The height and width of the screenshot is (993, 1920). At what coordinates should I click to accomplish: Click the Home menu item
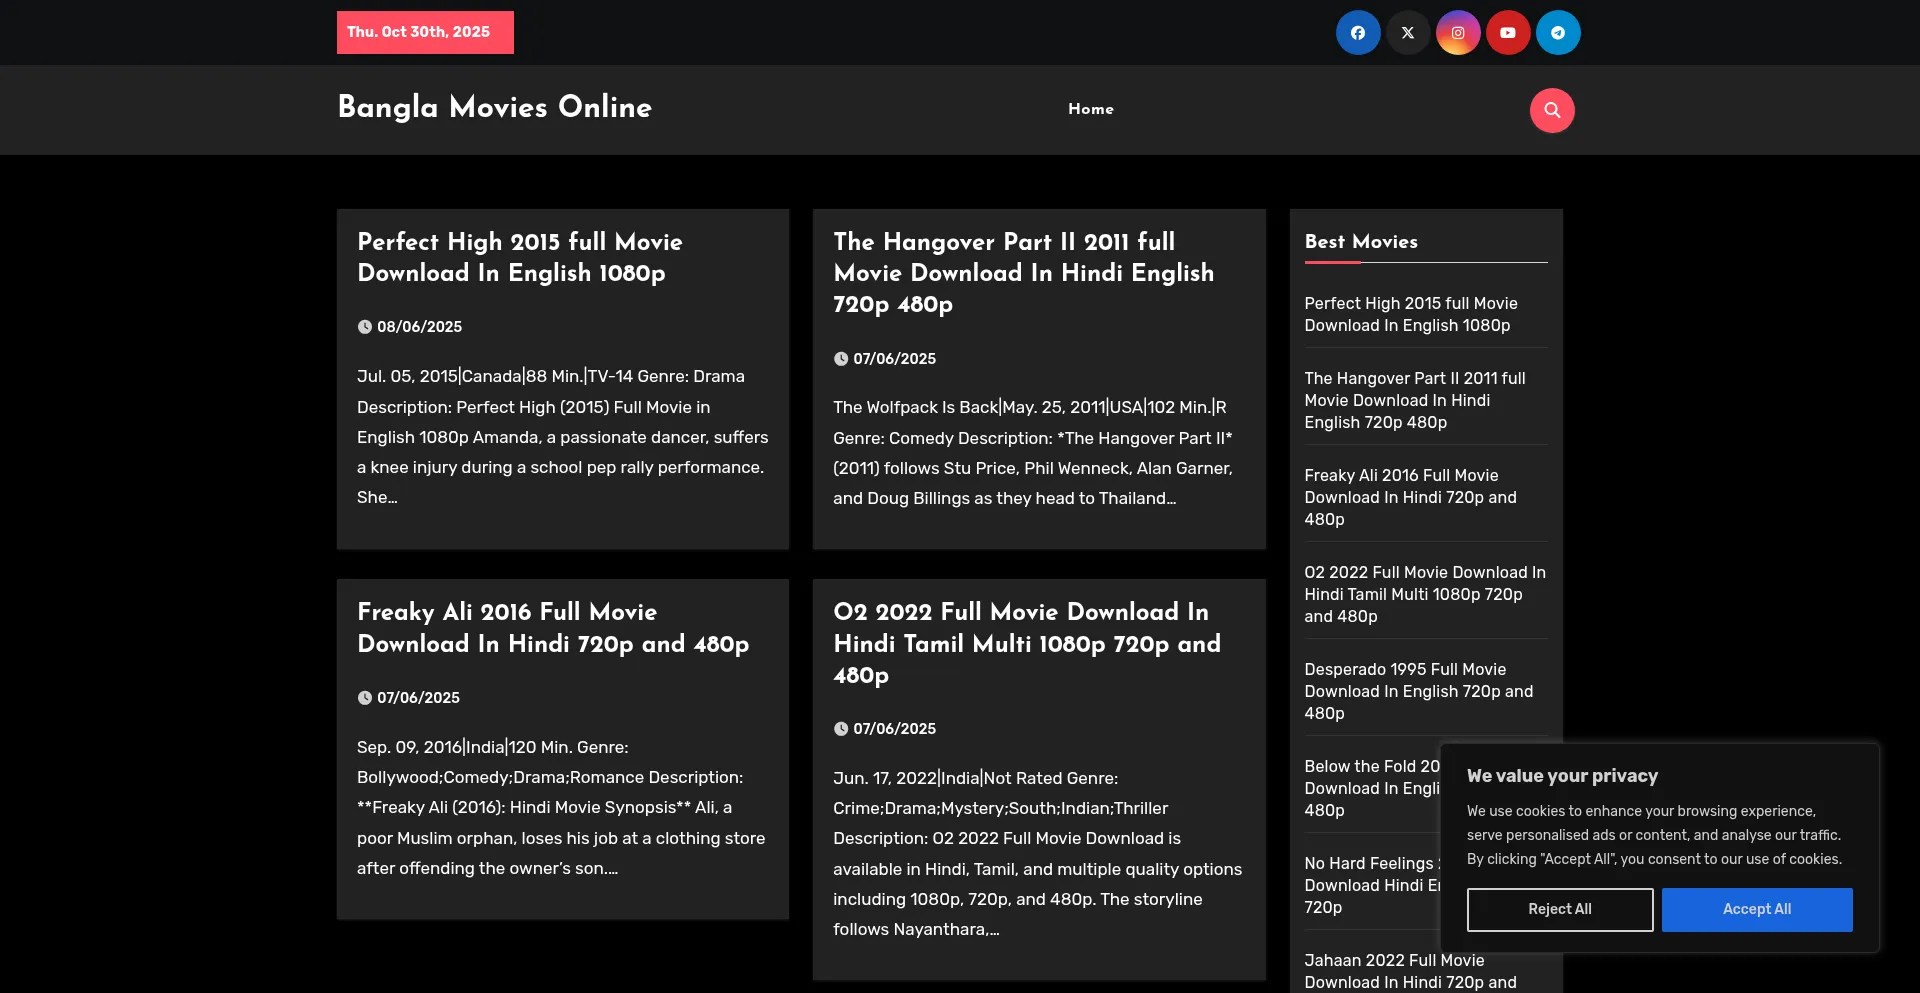[1090, 109]
